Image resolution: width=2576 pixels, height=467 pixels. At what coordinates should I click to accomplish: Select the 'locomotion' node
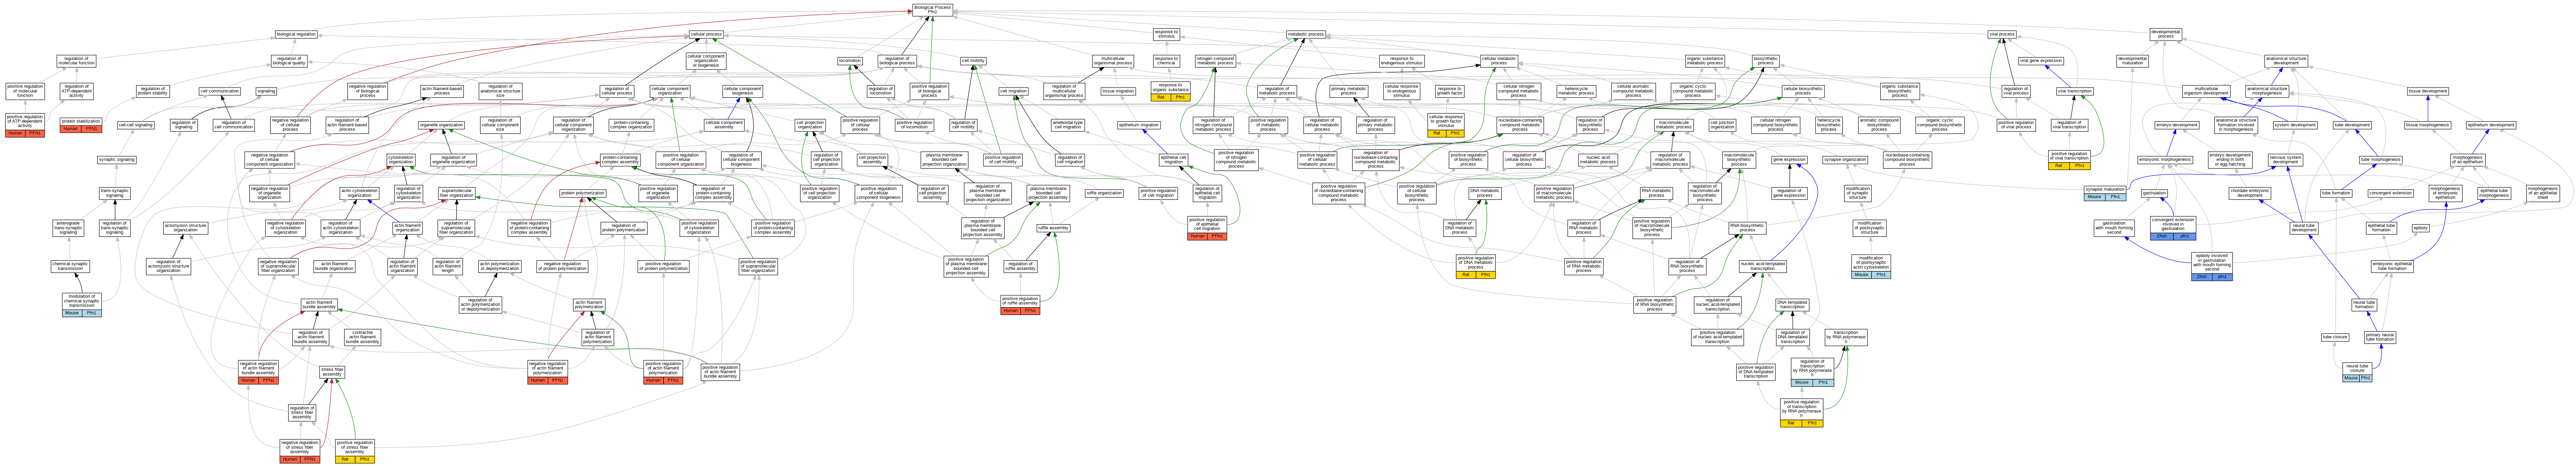tap(850, 61)
